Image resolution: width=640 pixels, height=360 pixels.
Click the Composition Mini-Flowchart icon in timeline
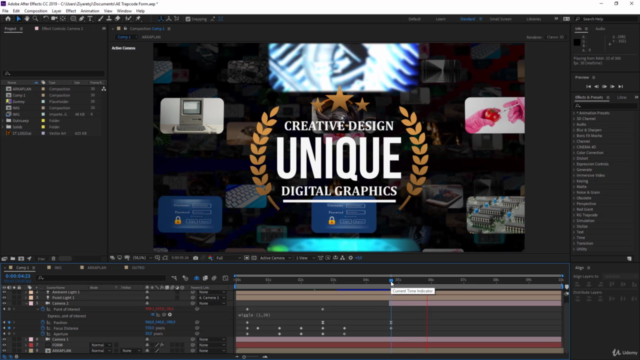174,278
